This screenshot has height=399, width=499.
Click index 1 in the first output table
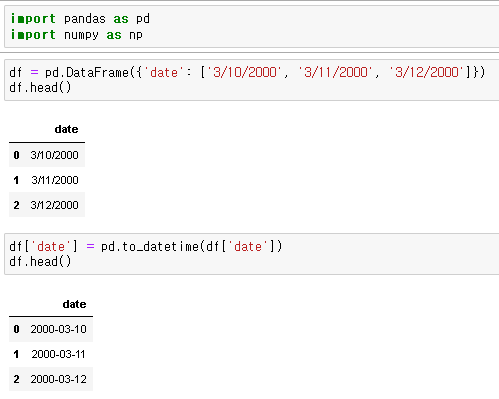(16, 180)
